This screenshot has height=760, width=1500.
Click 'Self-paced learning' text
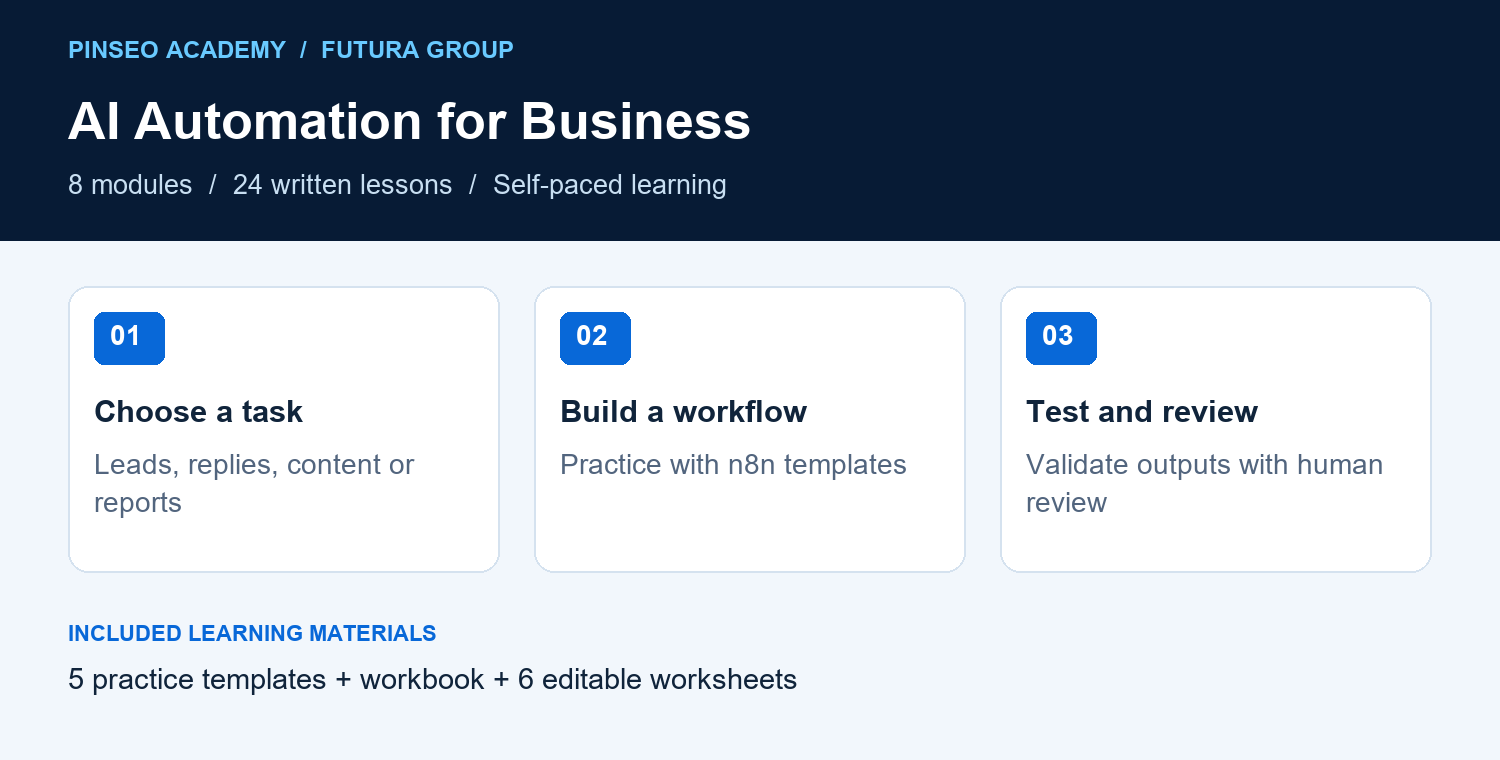point(609,185)
